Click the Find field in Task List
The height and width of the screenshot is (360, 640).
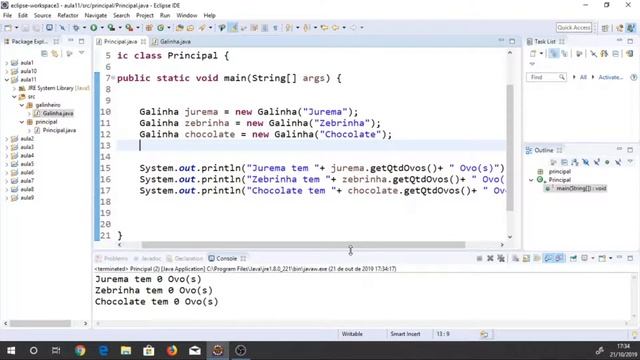coord(546,77)
